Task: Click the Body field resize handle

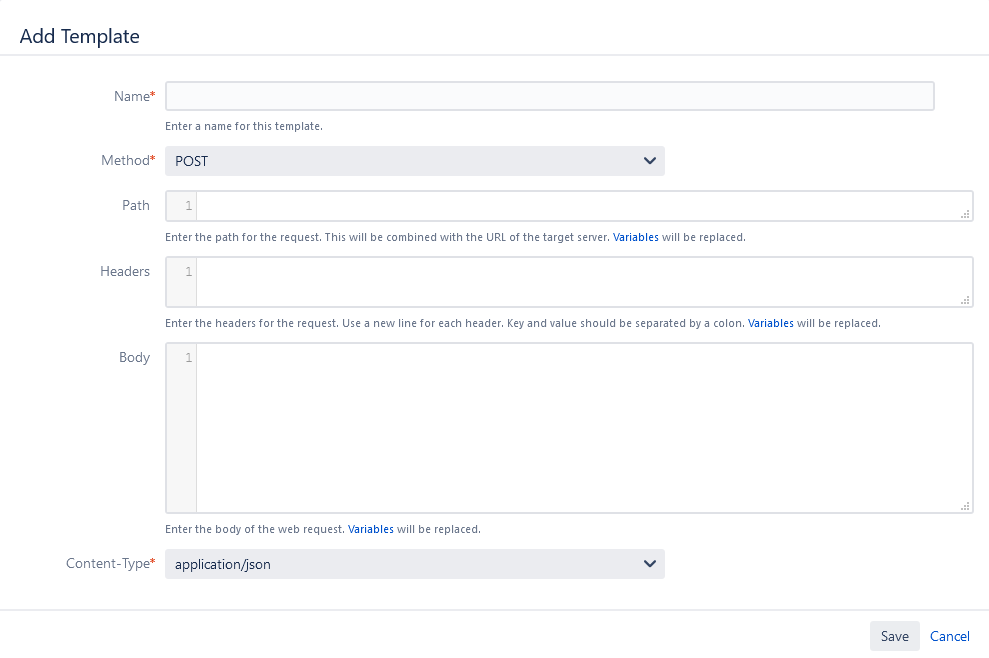Action: tap(965, 507)
